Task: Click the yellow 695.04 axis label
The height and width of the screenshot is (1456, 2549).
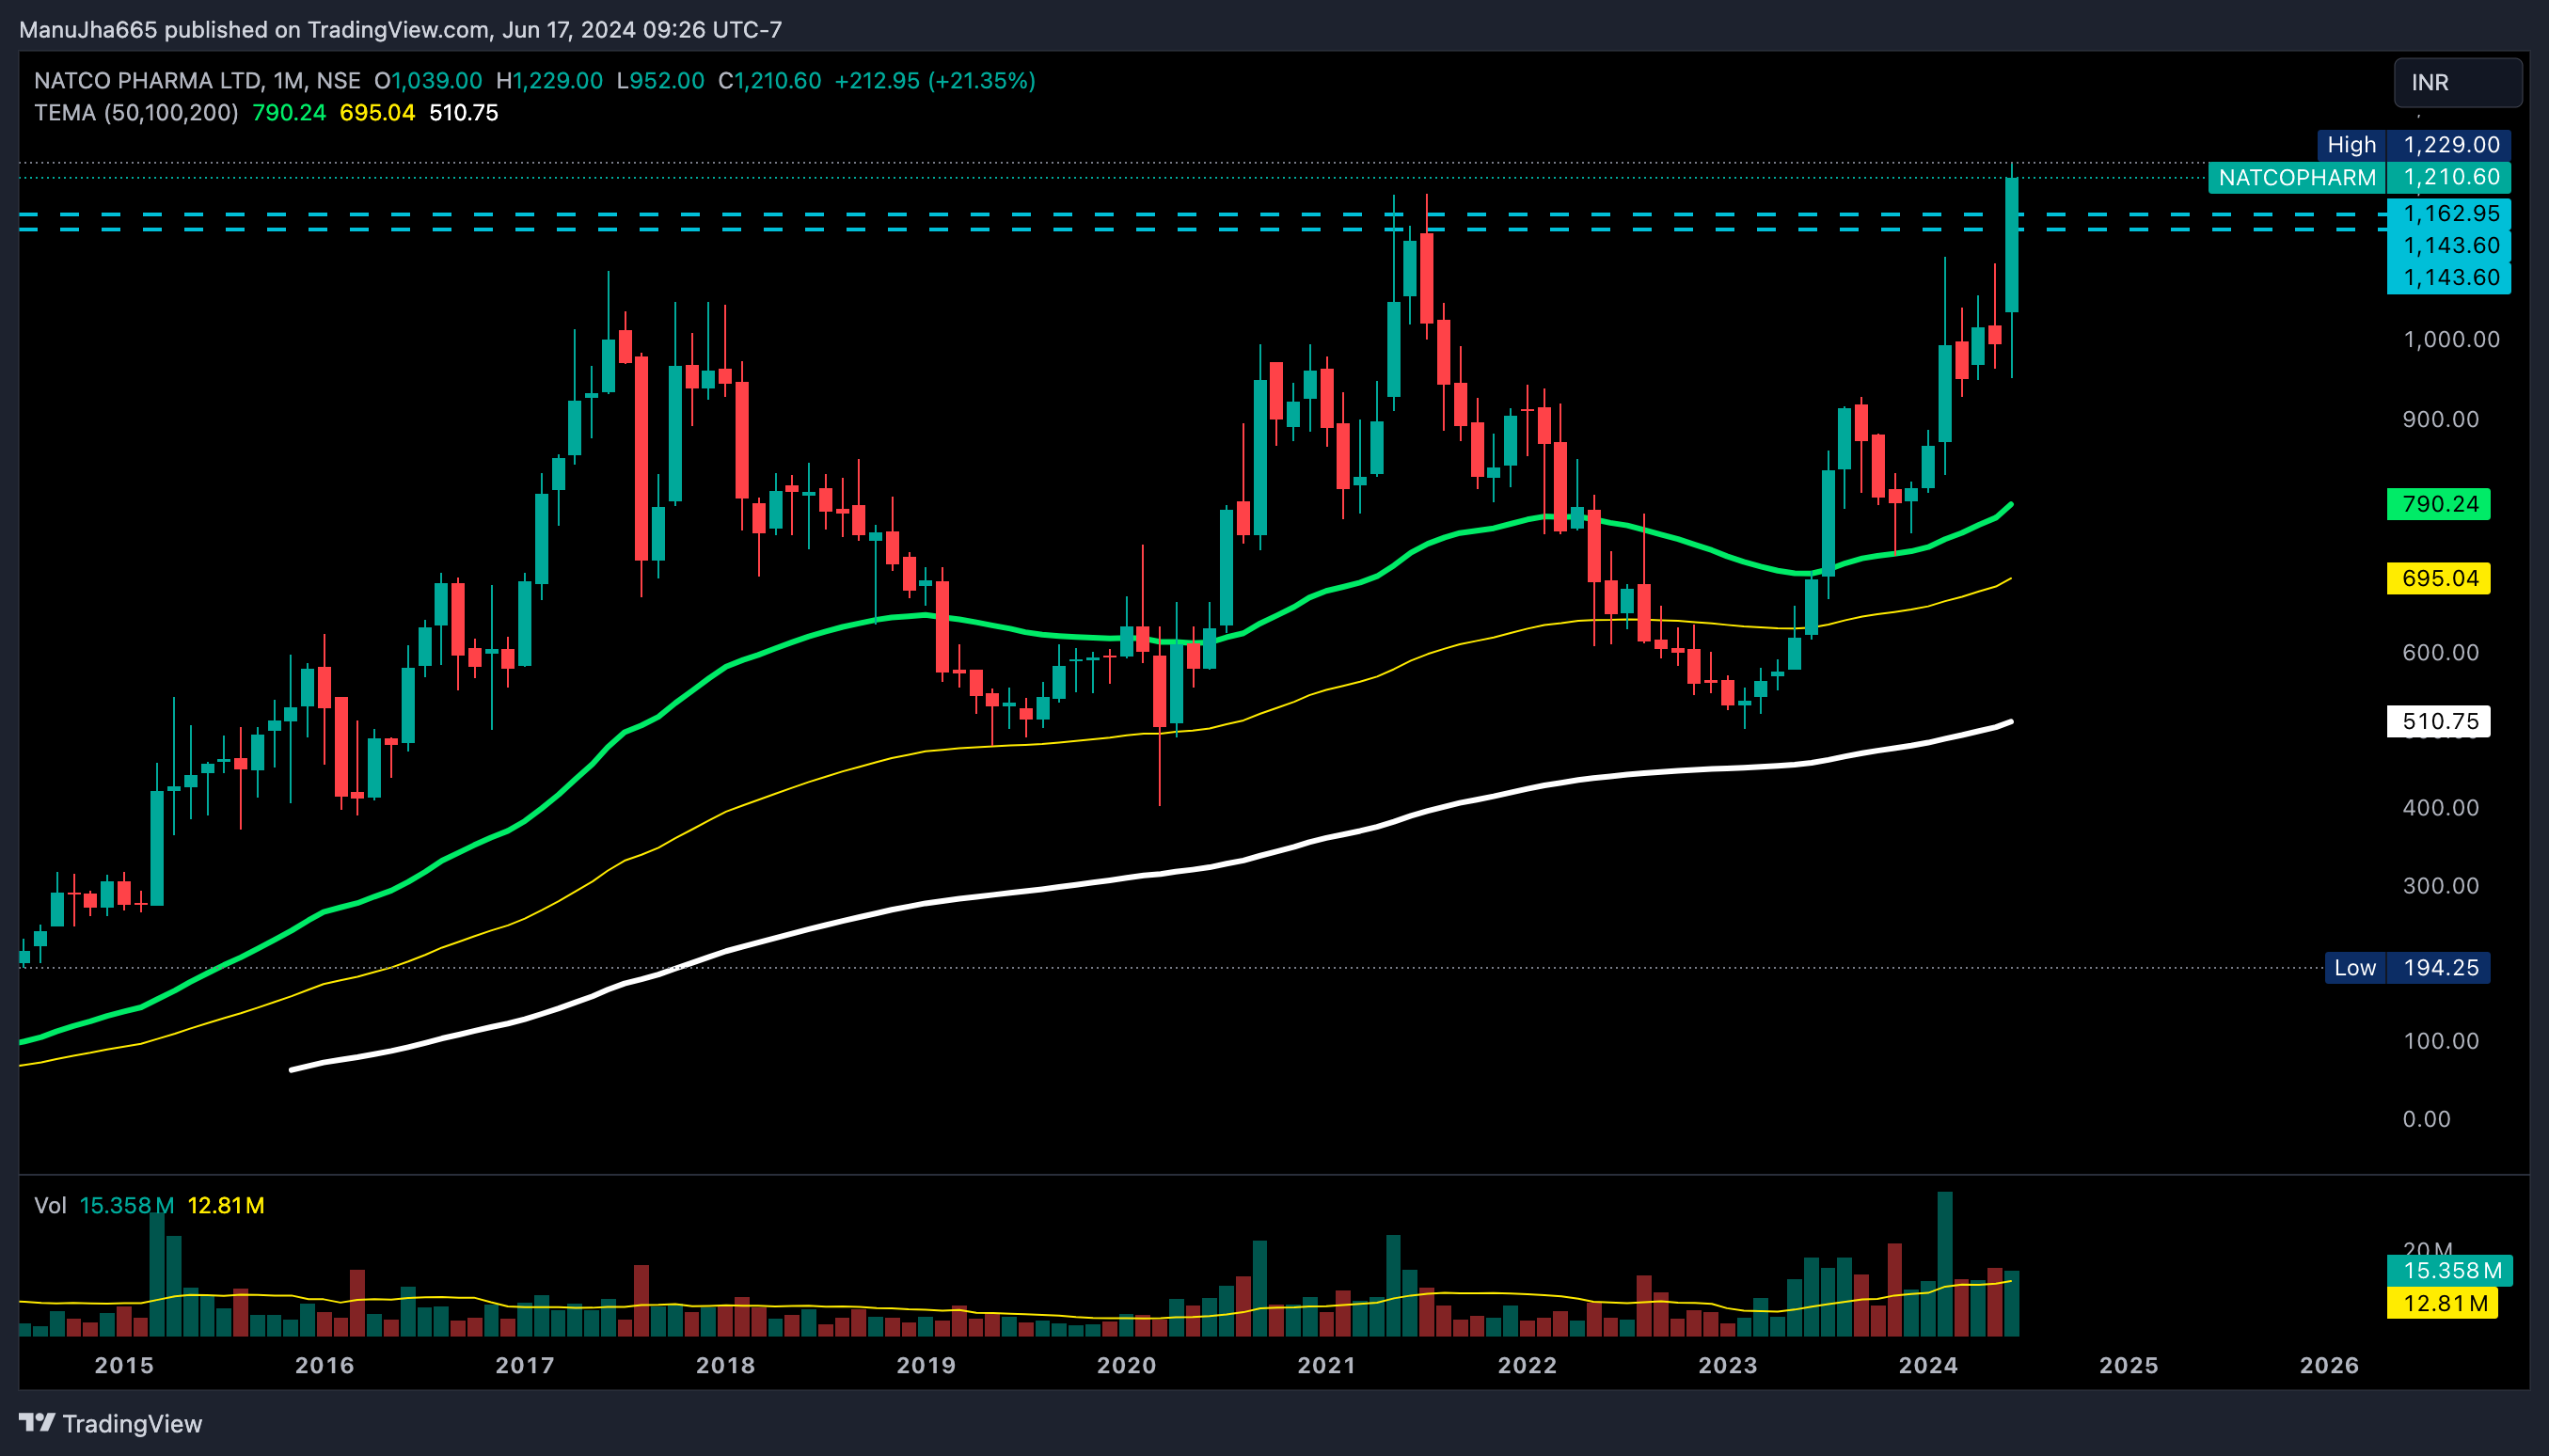Action: click(x=2438, y=578)
